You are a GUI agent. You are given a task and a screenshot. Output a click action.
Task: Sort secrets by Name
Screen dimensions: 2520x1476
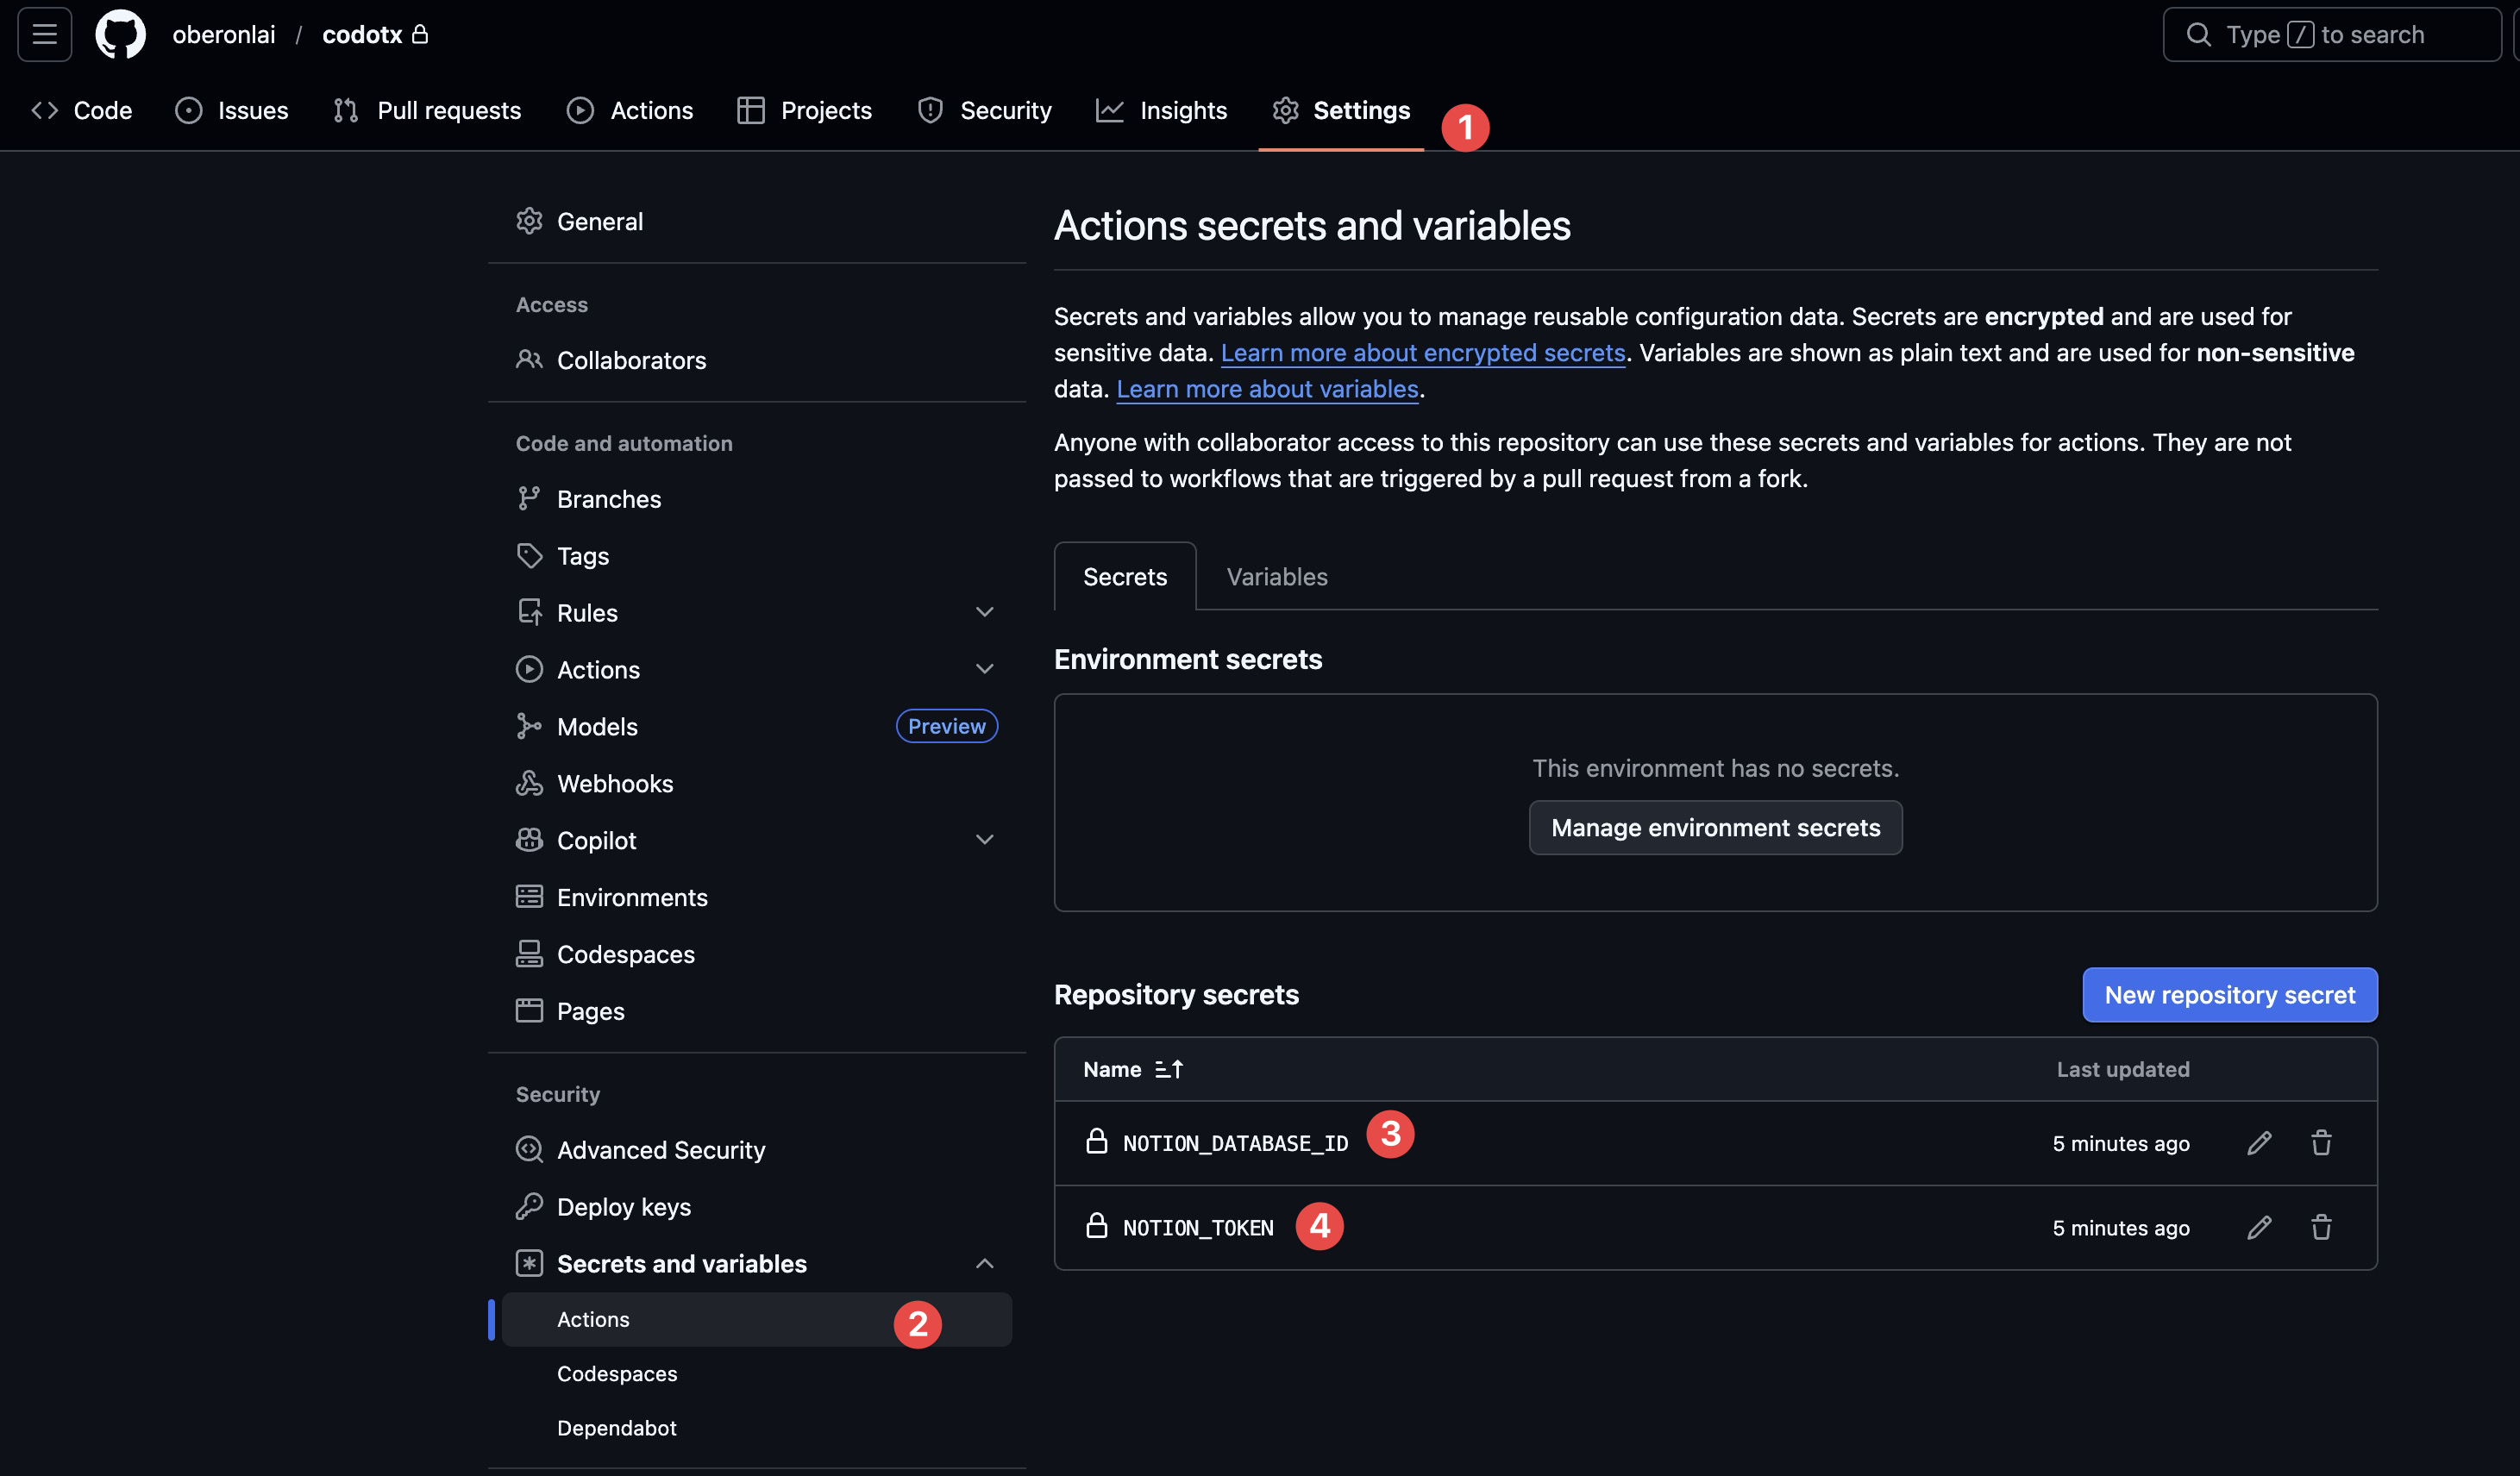[x=1133, y=1068]
